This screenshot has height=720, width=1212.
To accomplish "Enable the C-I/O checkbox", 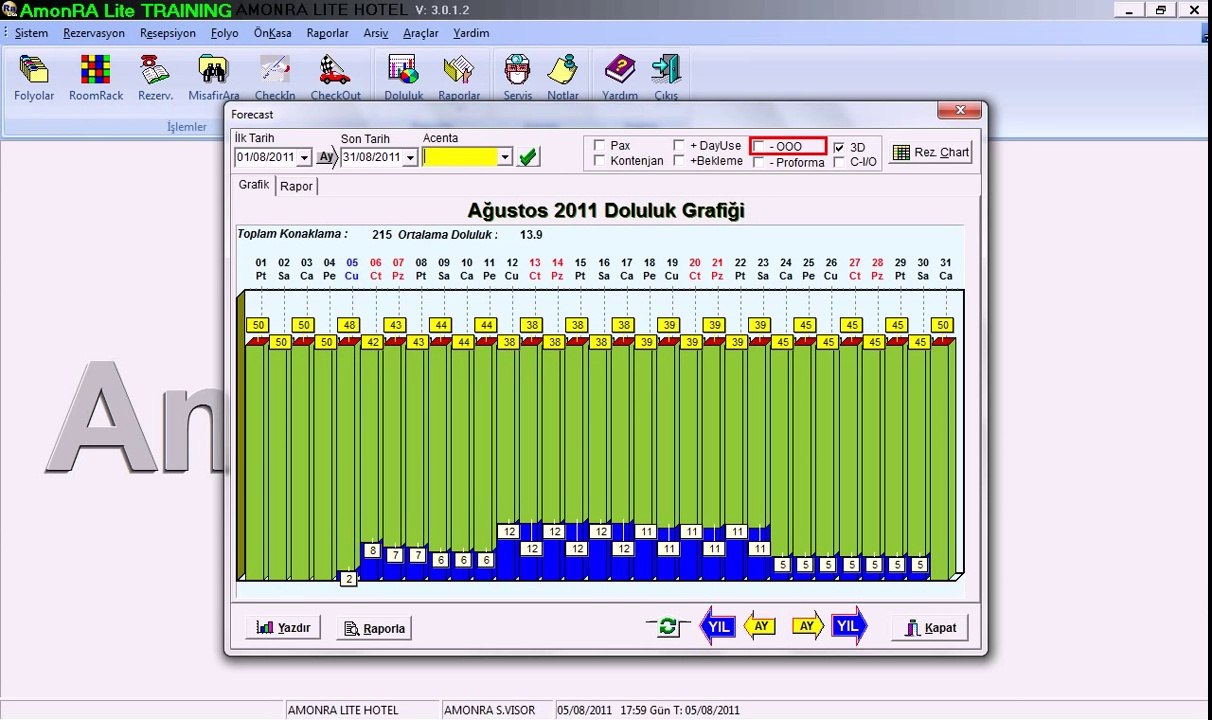I will (839, 162).
